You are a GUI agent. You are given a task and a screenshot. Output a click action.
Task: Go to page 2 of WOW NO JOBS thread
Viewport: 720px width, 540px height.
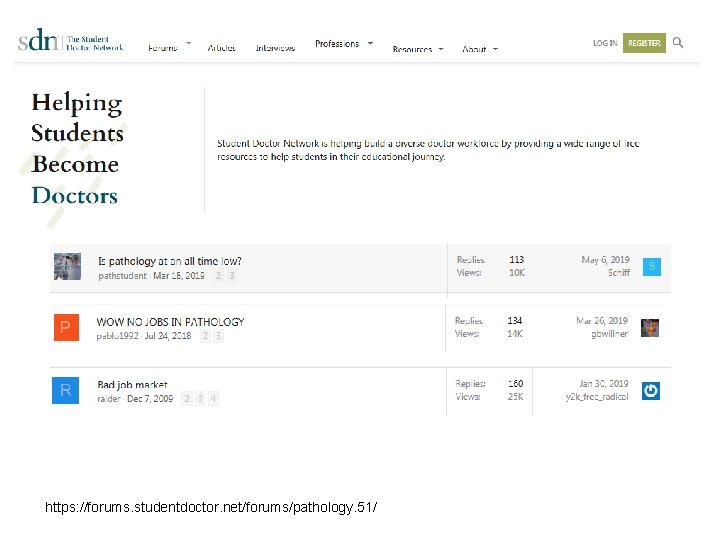[x=205, y=336]
